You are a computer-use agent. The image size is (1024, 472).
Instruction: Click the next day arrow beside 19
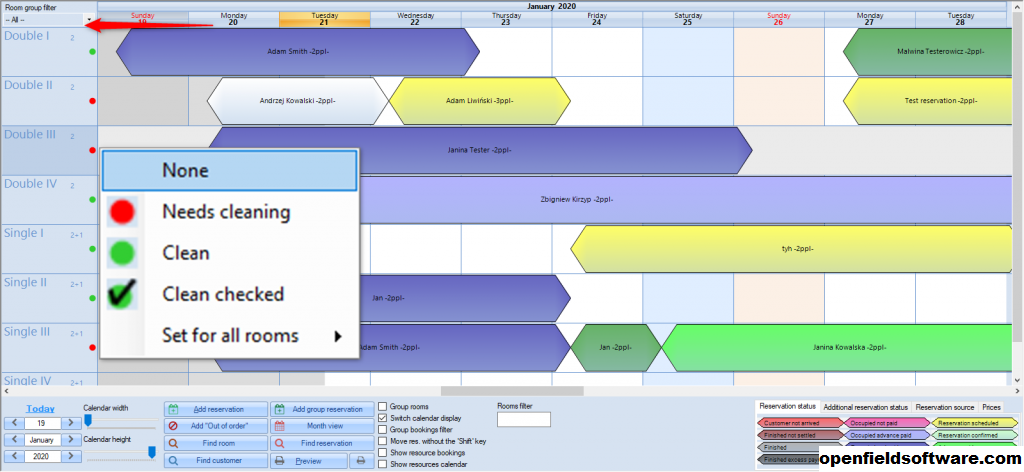pyautogui.click(x=71, y=423)
